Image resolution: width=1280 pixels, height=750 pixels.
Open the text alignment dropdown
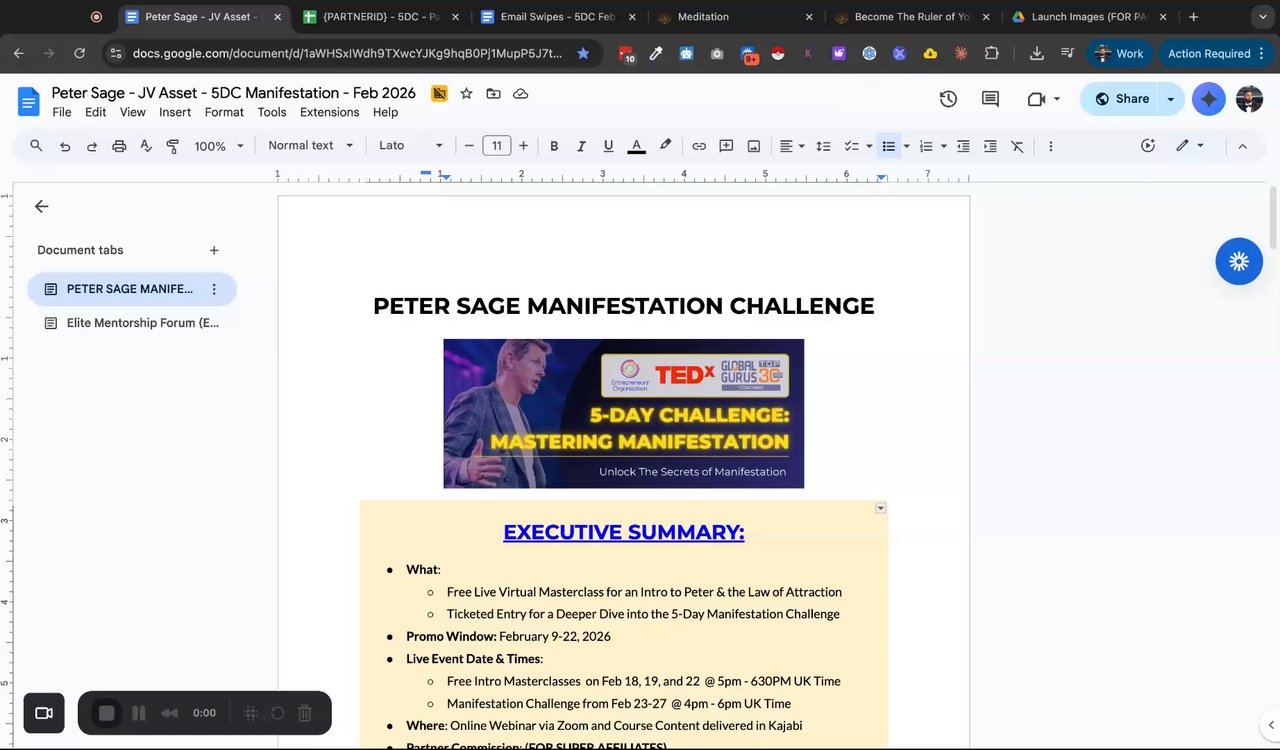792,146
